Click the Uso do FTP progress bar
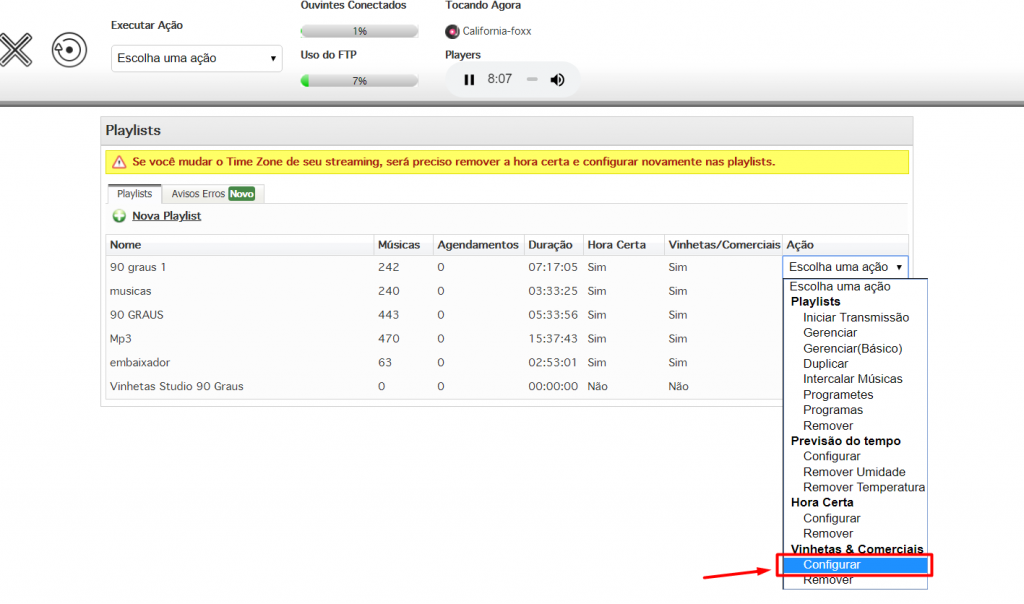This screenshot has width=1024, height=604. coord(359,80)
